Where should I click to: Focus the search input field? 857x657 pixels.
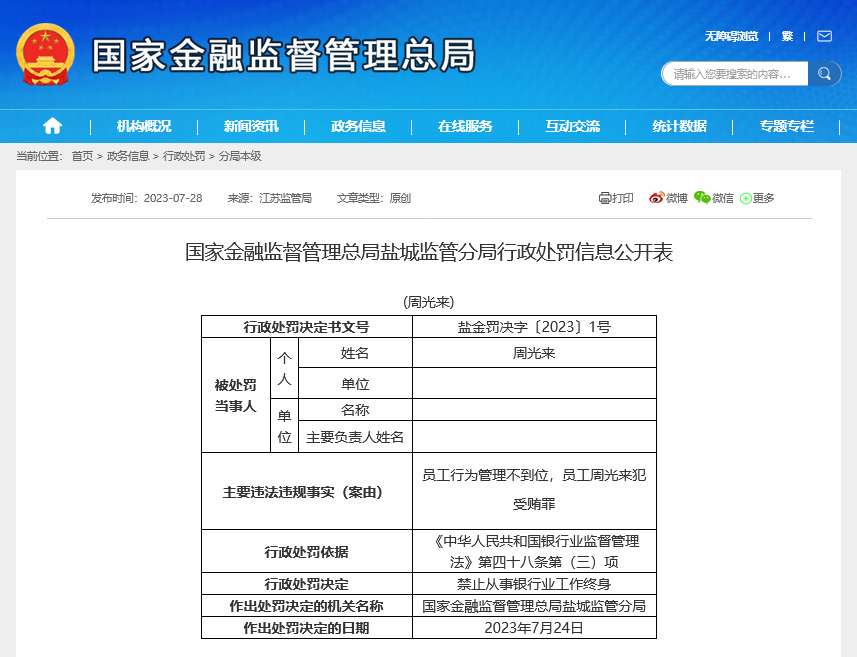coord(735,74)
